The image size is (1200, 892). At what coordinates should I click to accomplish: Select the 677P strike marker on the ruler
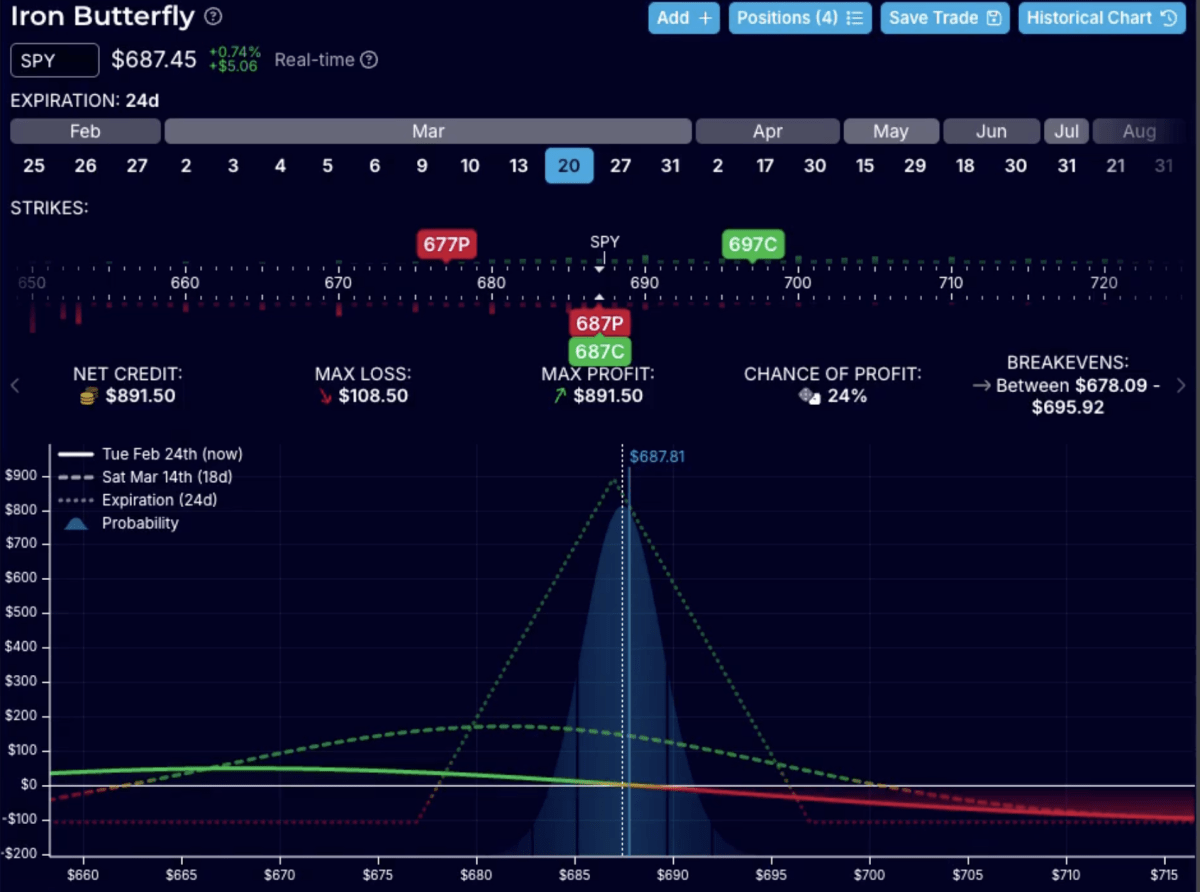click(x=446, y=244)
